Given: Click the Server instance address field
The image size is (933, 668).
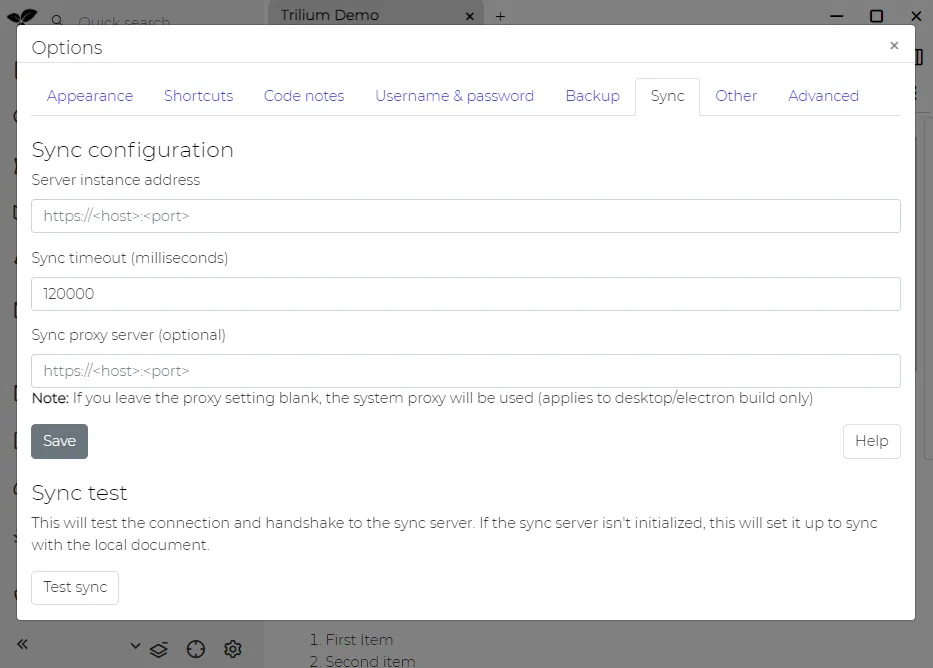Looking at the screenshot, I should (x=466, y=216).
